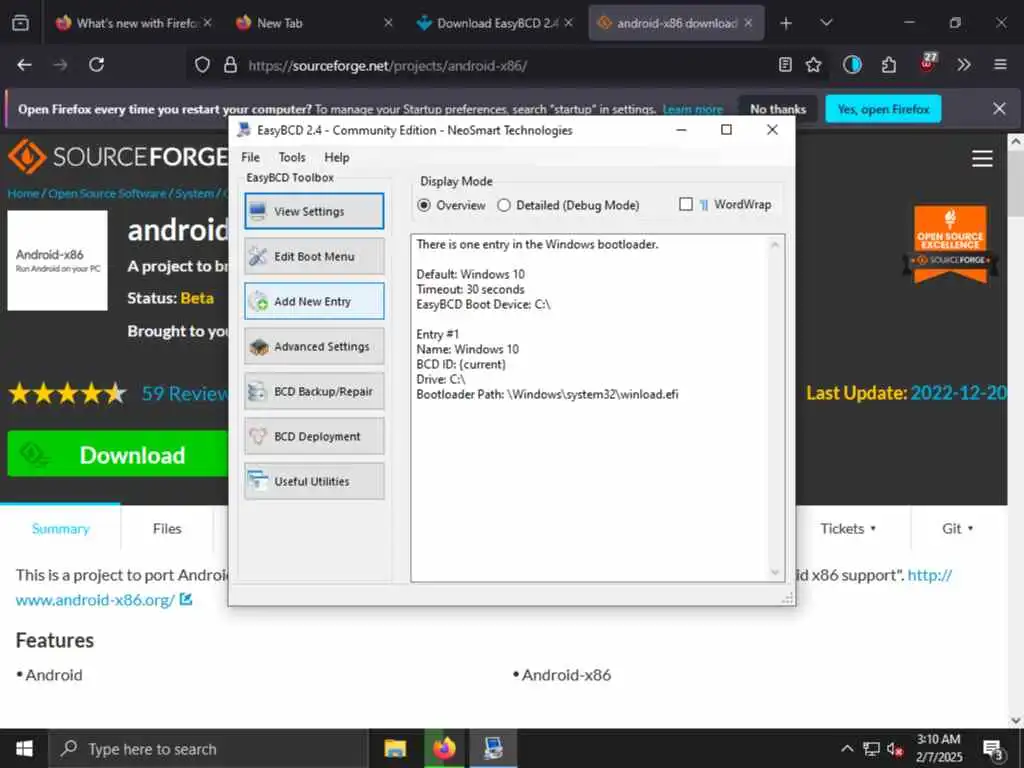Reload the page in Firefox
The image size is (1024, 768).
click(x=97, y=65)
